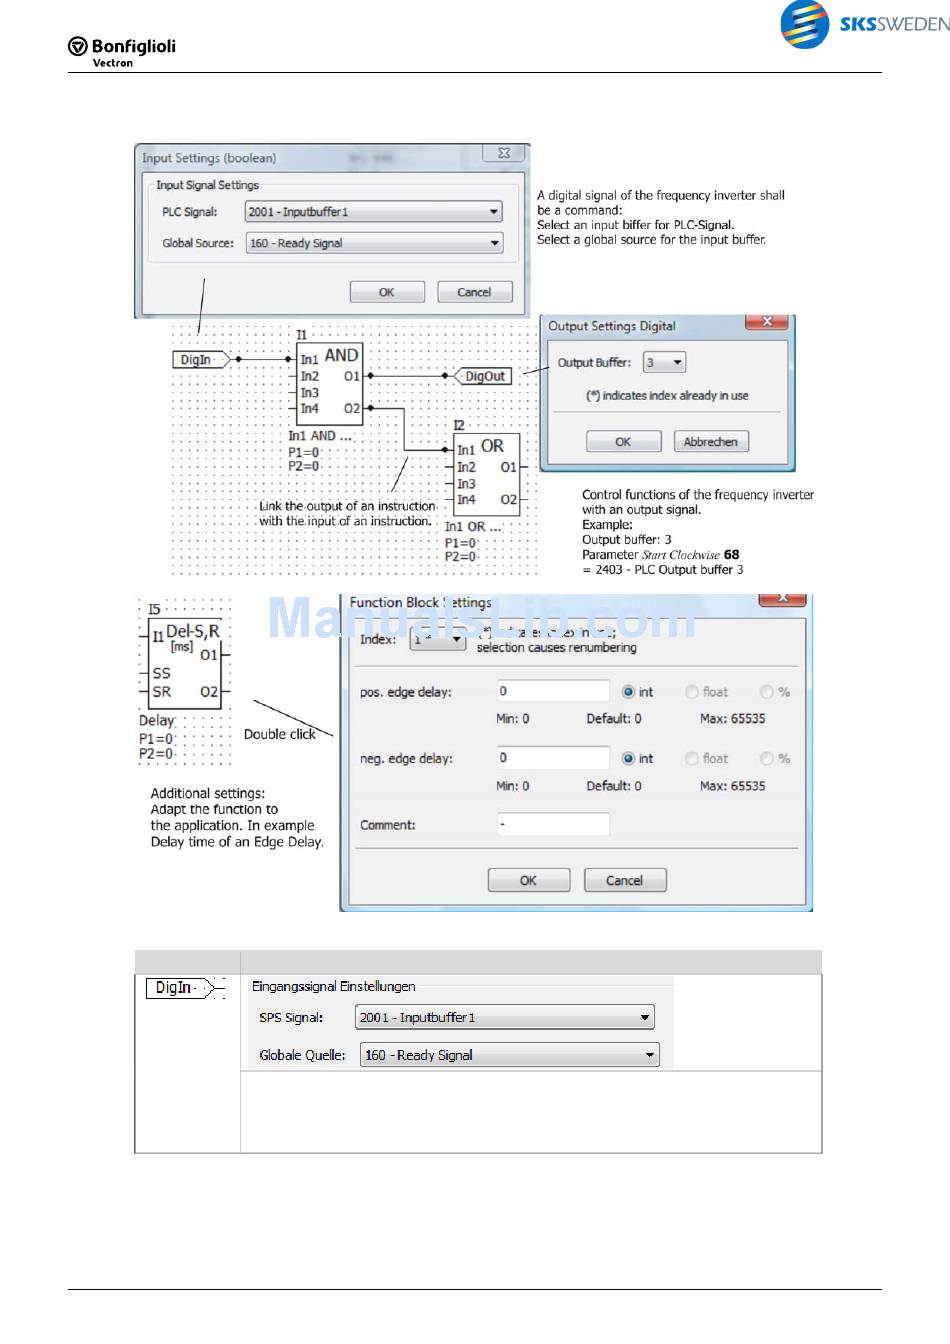Screen dimensions: 950x1344
Task: Click the 'In1 OR ...' label below OR block
Action: [x=473, y=526]
